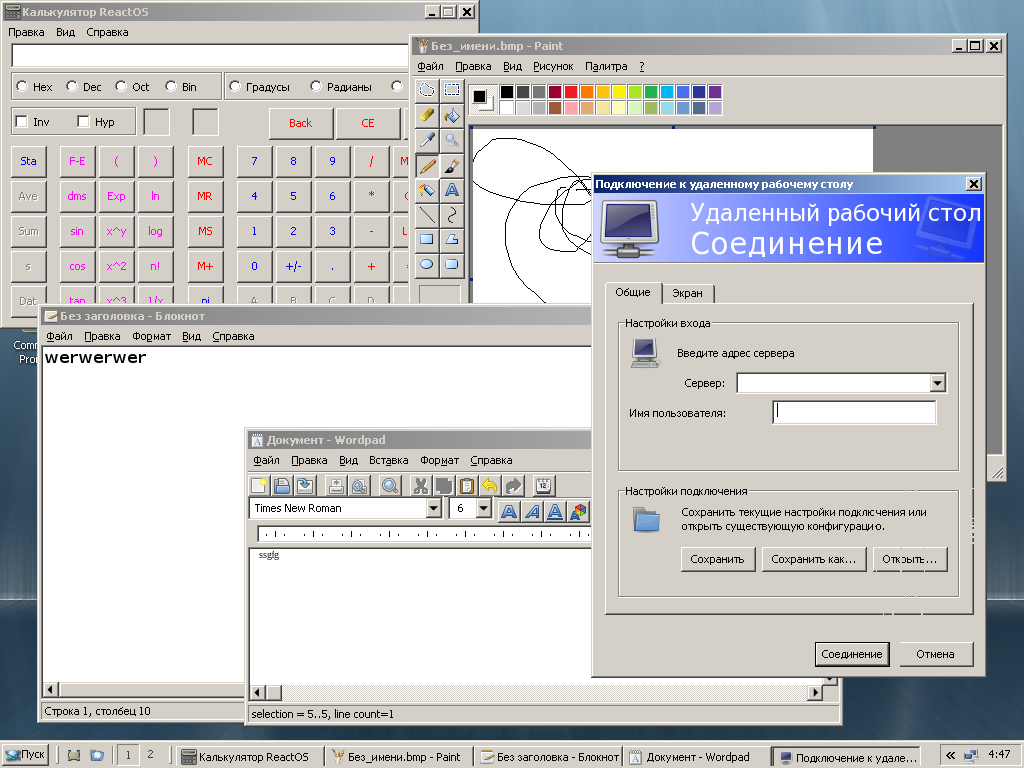Select the Hex radio button
Screen dimensions: 1024x768
(x=22, y=86)
